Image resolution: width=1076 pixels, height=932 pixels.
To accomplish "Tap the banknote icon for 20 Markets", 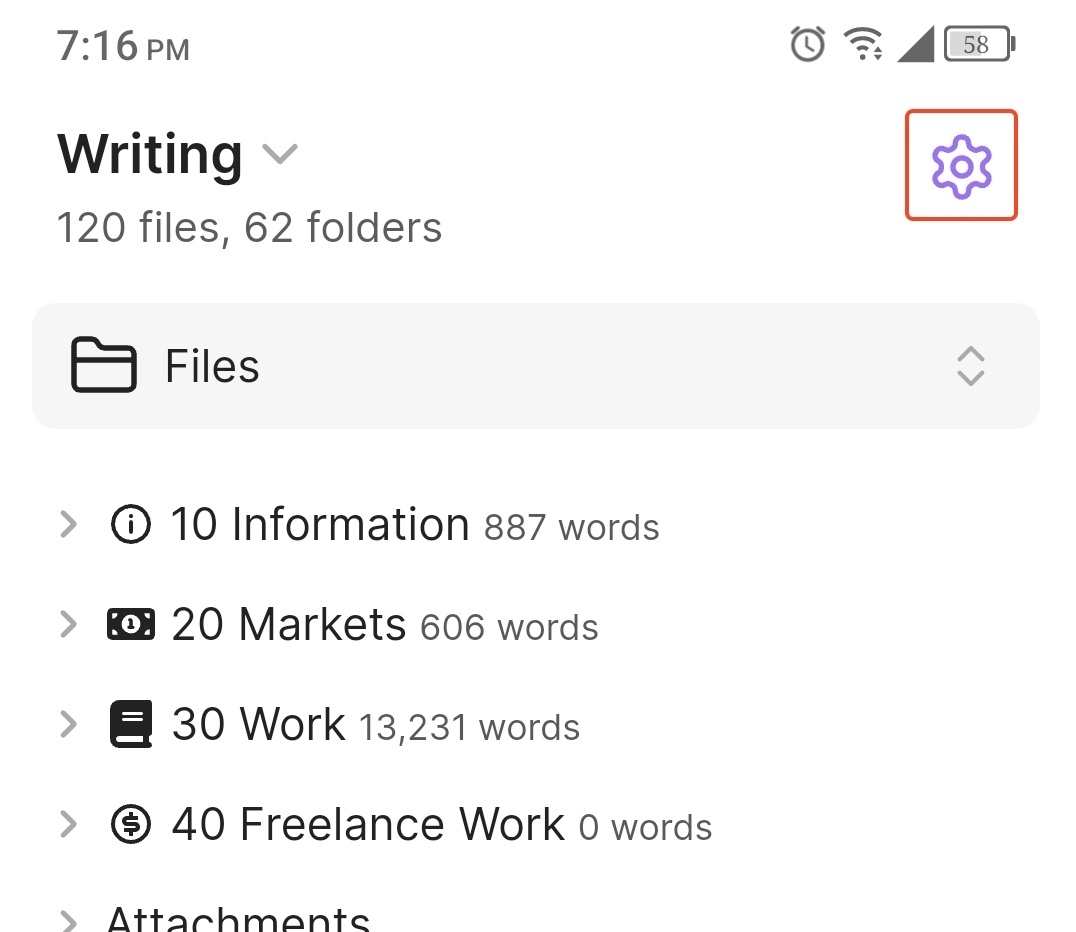I will (x=130, y=626).
